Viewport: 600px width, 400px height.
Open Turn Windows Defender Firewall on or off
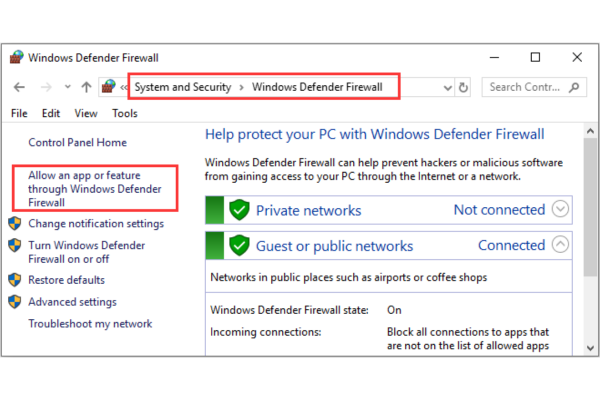(x=86, y=252)
